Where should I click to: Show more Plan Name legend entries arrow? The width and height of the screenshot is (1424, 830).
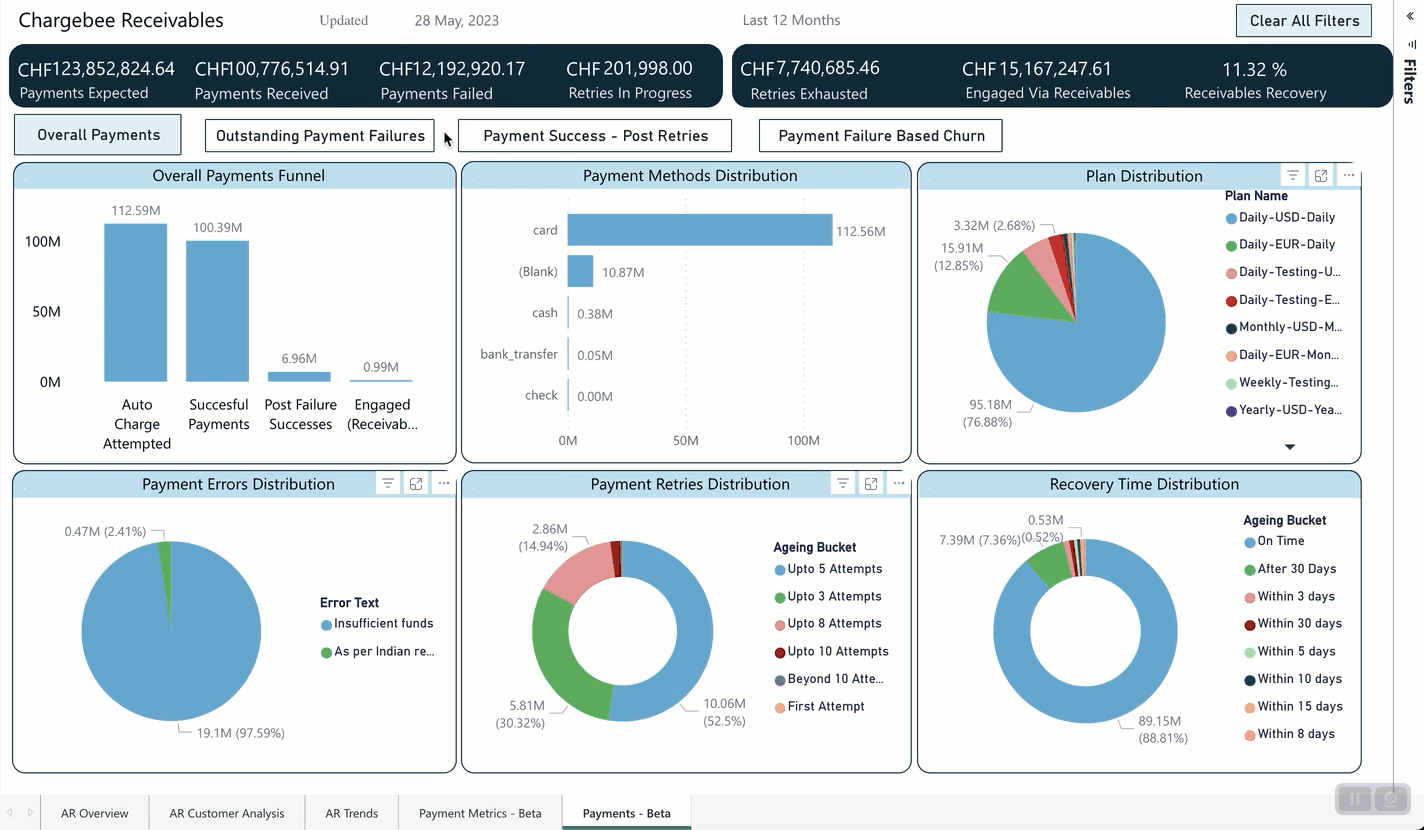[1290, 447]
